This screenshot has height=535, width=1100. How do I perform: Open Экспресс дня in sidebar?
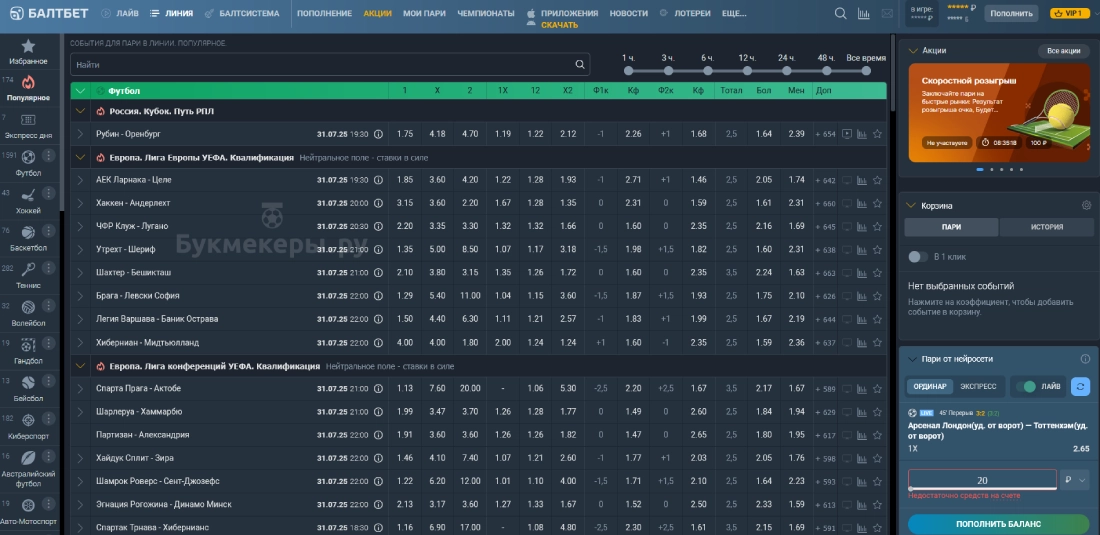[x=28, y=120]
